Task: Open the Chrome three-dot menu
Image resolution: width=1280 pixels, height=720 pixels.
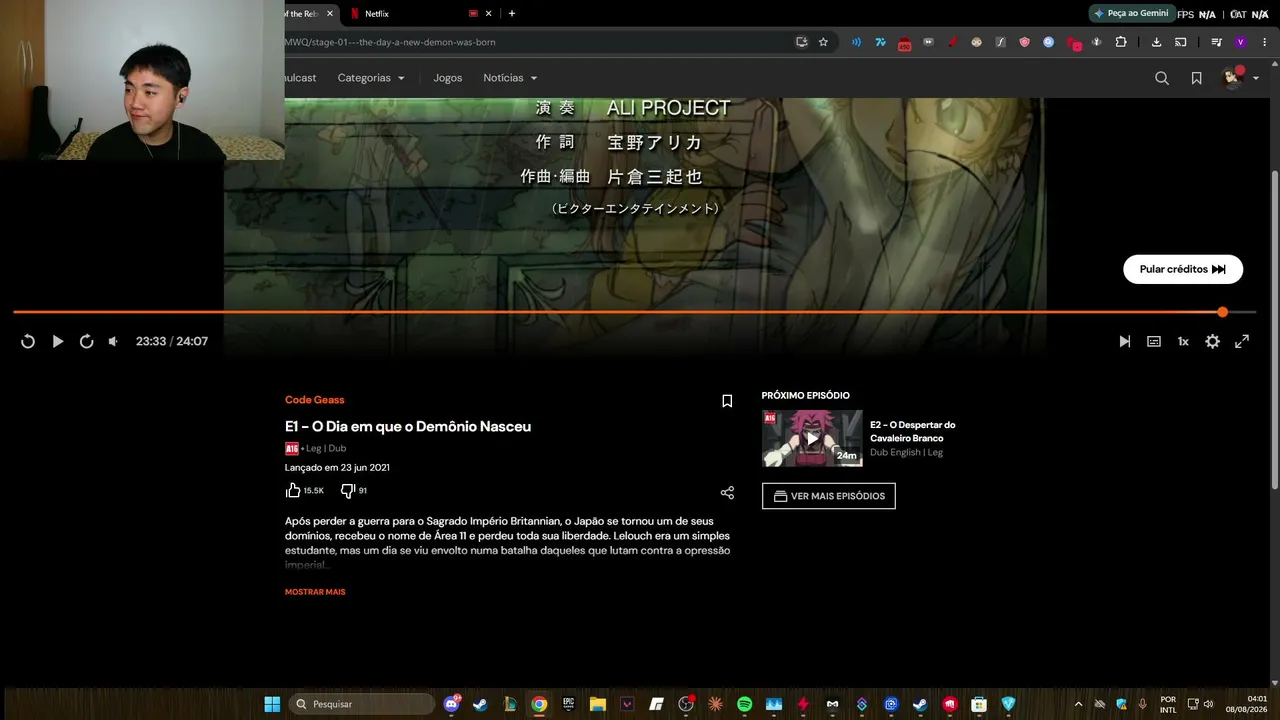Action: (1265, 42)
